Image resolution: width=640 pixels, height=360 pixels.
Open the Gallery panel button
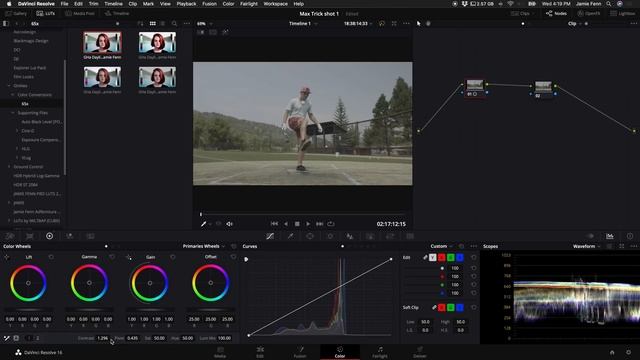pyautogui.click(x=16, y=13)
